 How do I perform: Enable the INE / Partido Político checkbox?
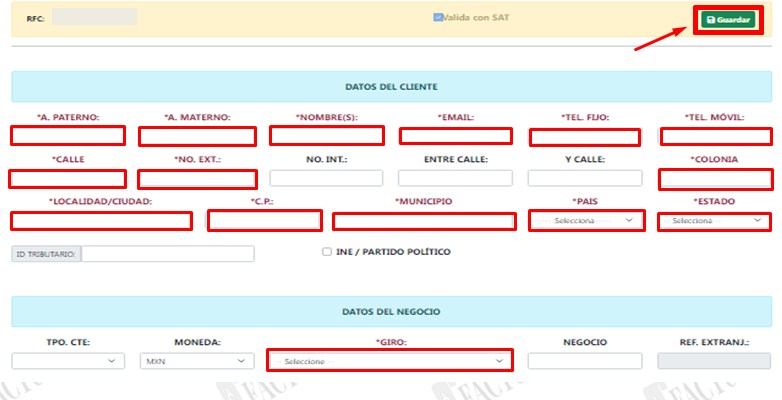pos(327,252)
